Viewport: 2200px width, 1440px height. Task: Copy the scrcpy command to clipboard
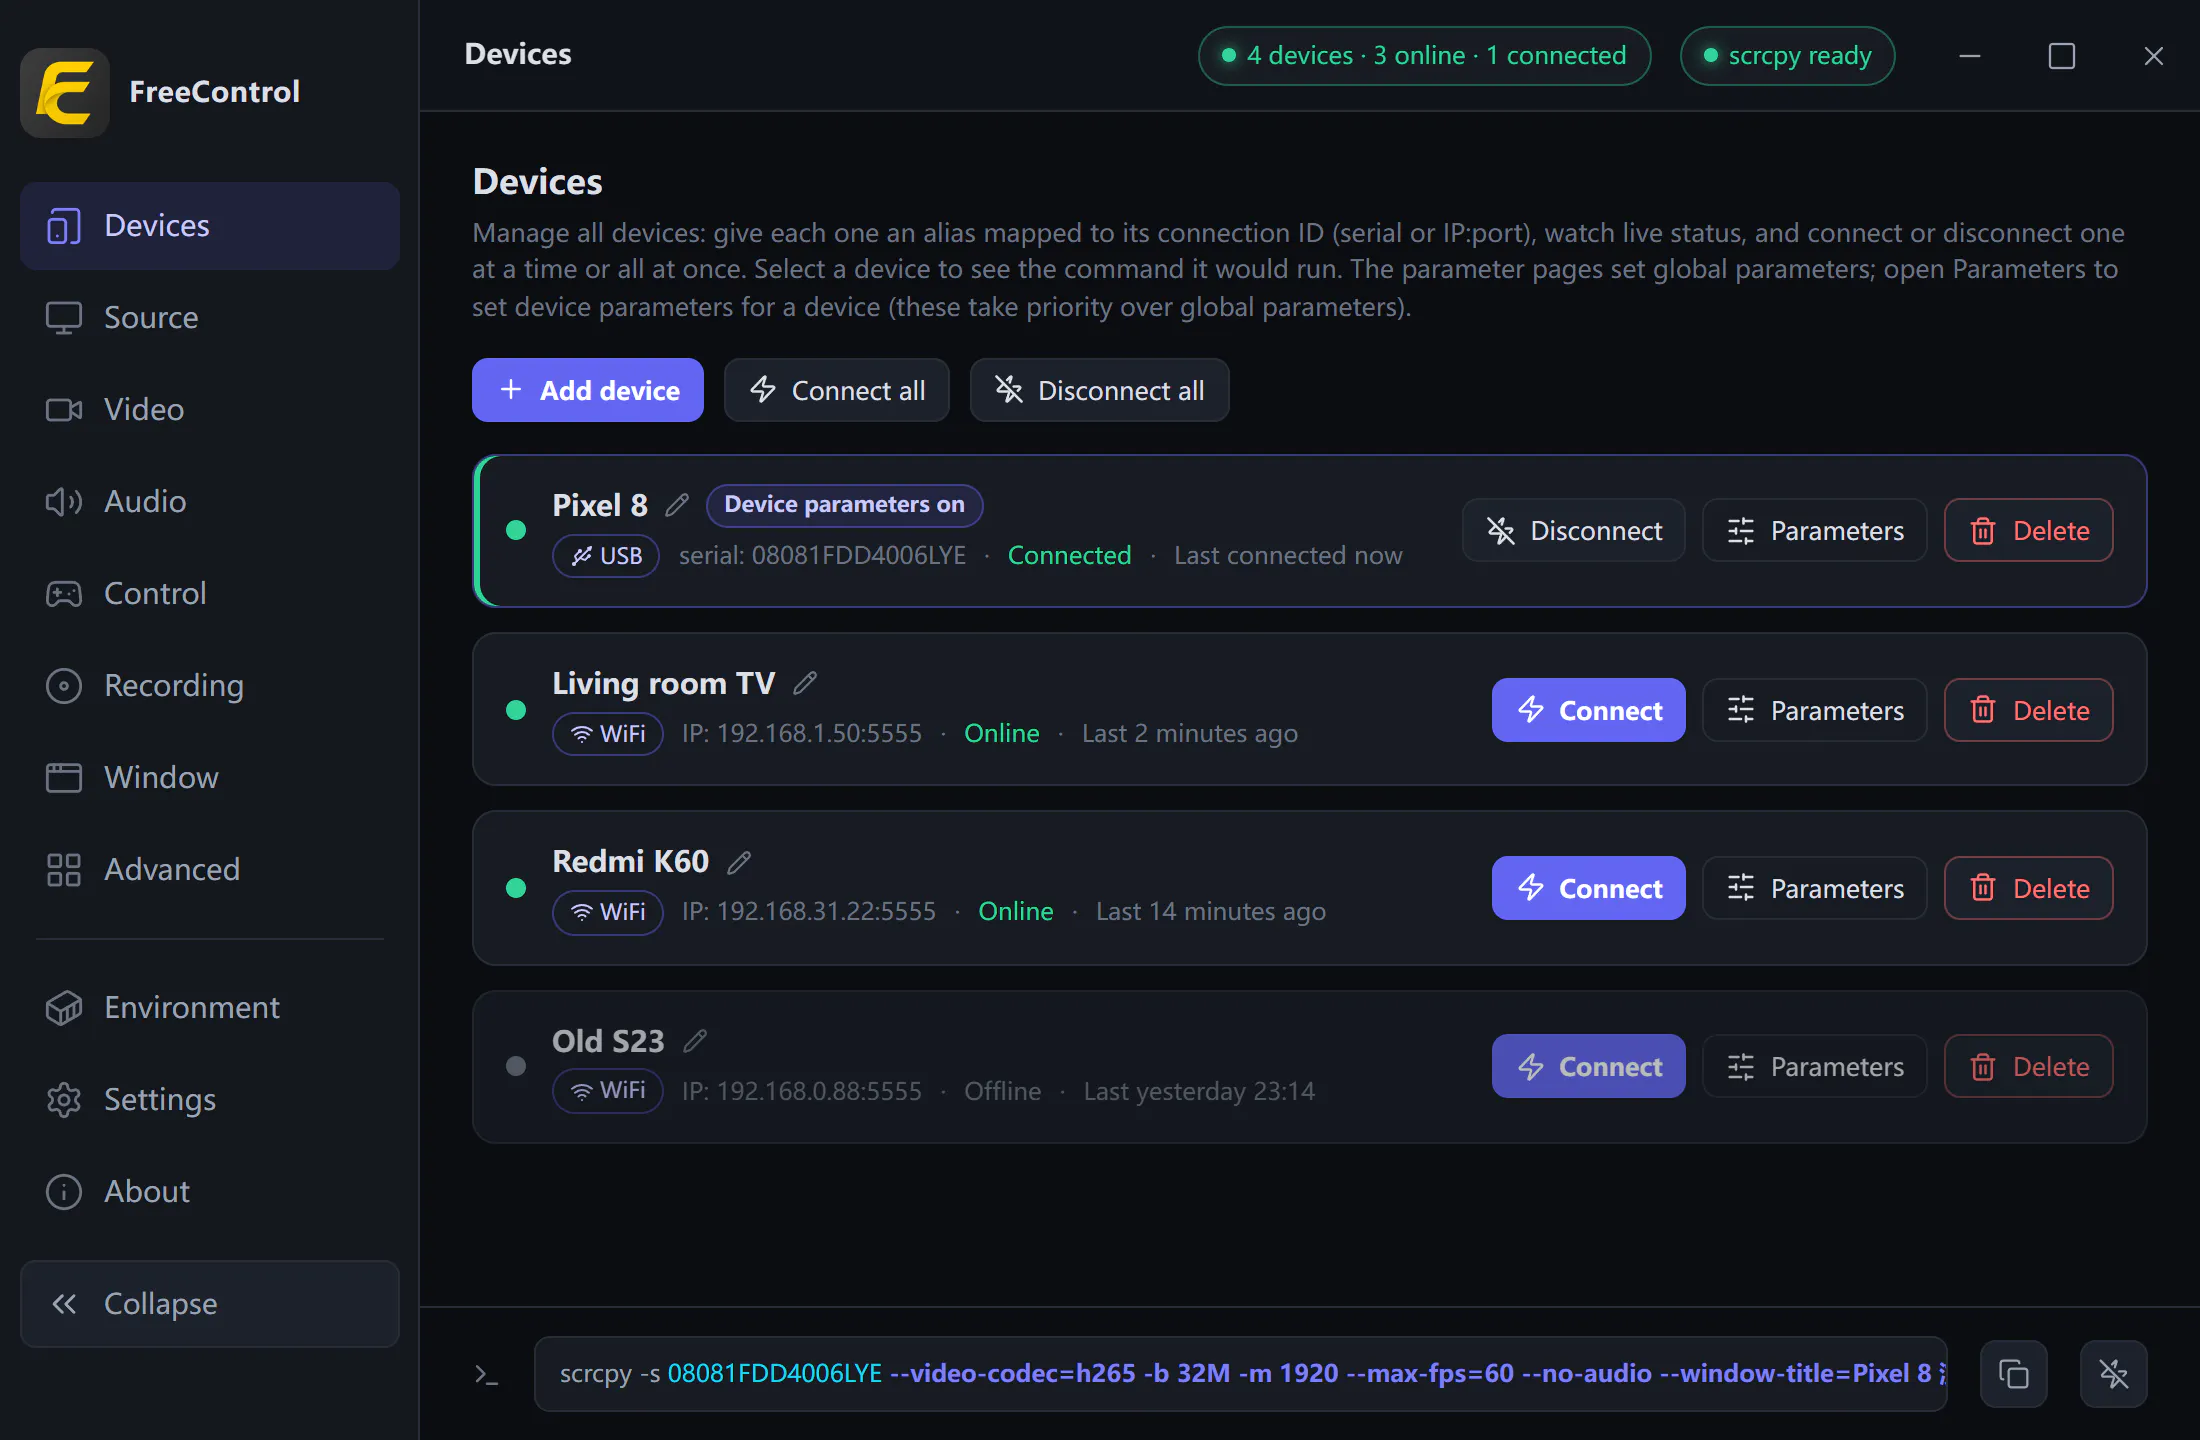[x=2013, y=1374]
